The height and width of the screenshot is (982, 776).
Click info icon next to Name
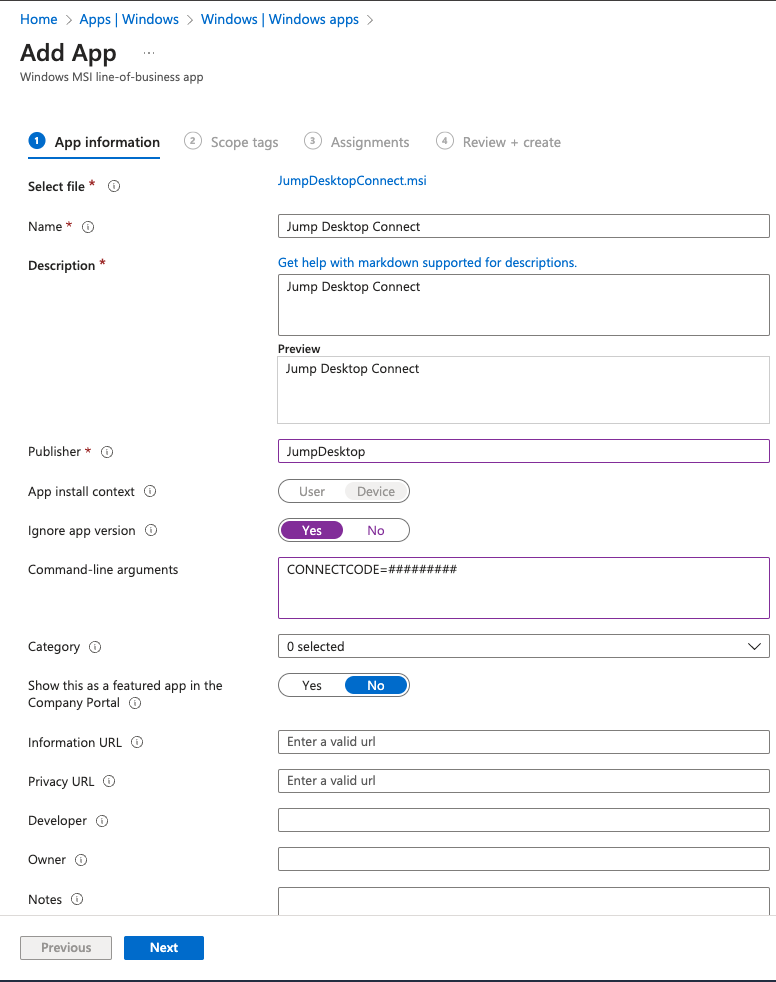[x=88, y=227]
